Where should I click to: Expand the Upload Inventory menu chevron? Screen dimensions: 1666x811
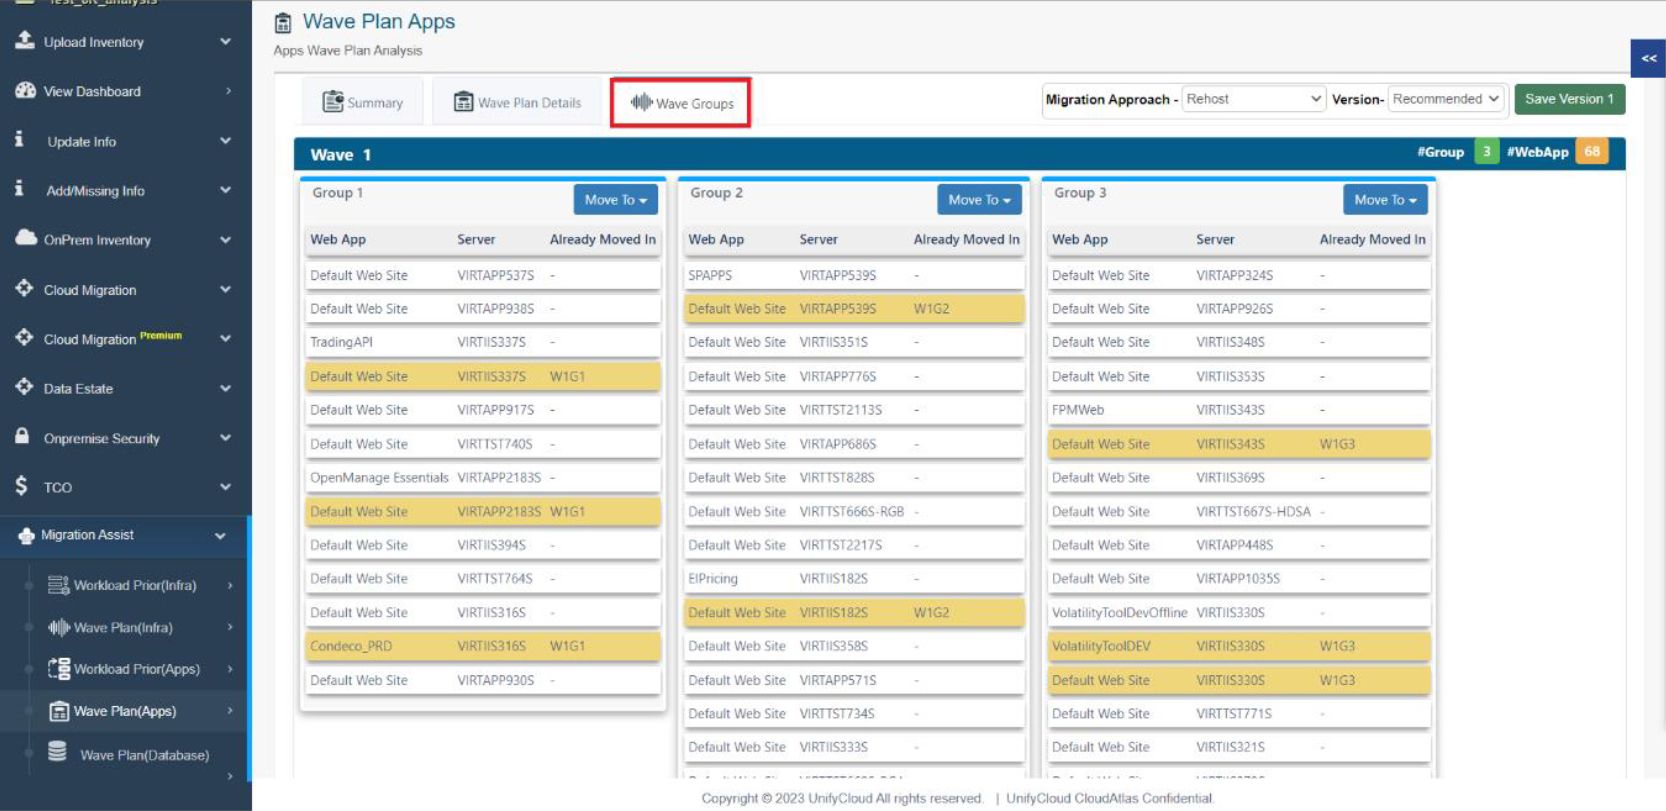pyautogui.click(x=226, y=41)
